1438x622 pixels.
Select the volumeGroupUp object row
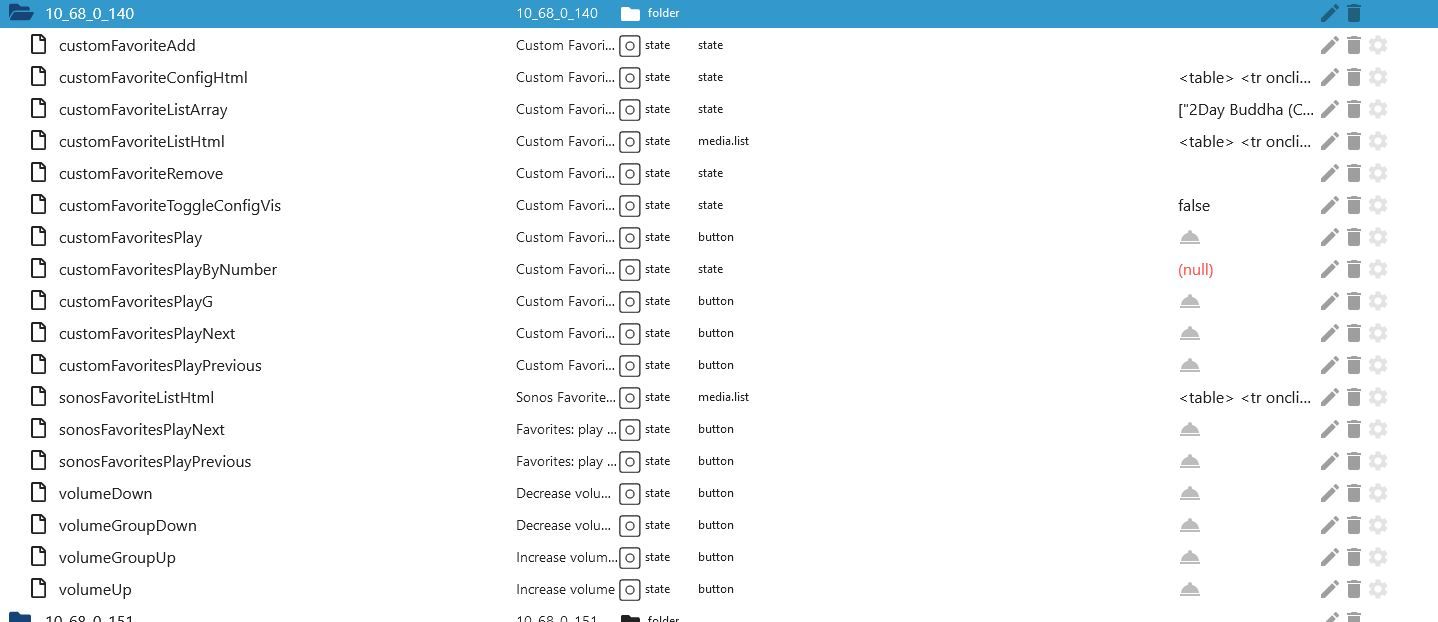pos(117,557)
